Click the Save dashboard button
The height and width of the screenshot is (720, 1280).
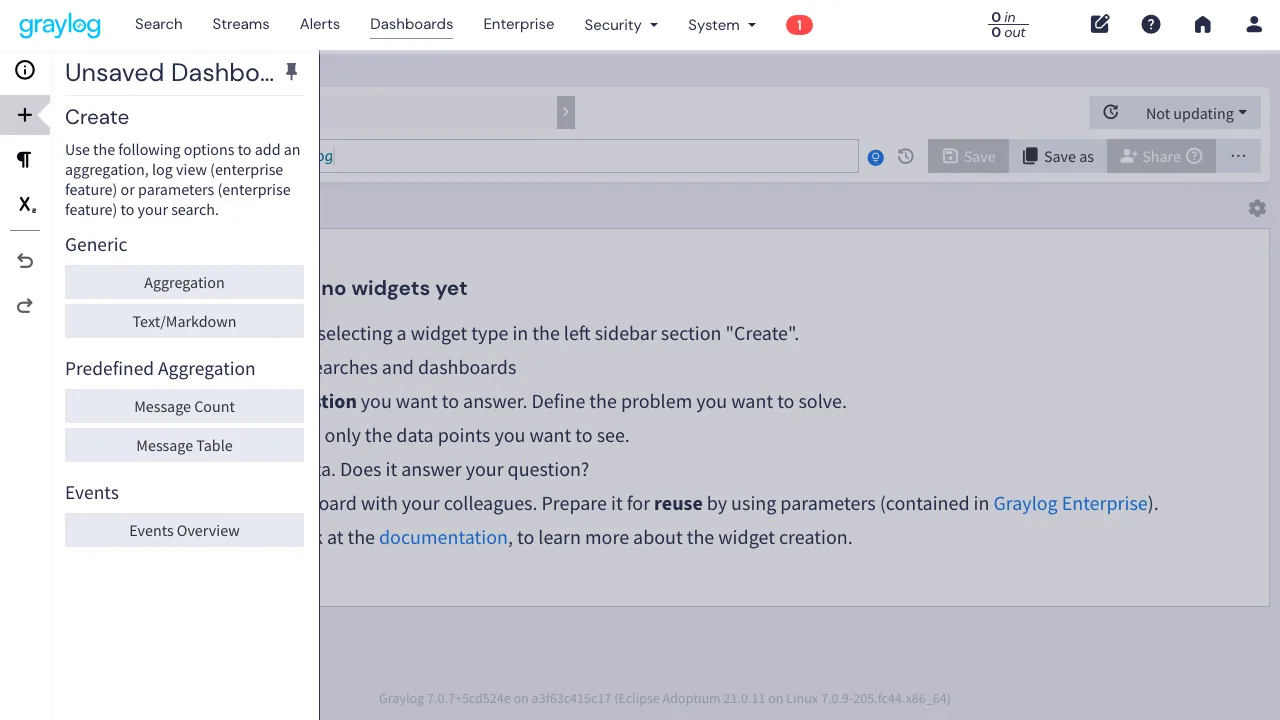tap(968, 156)
